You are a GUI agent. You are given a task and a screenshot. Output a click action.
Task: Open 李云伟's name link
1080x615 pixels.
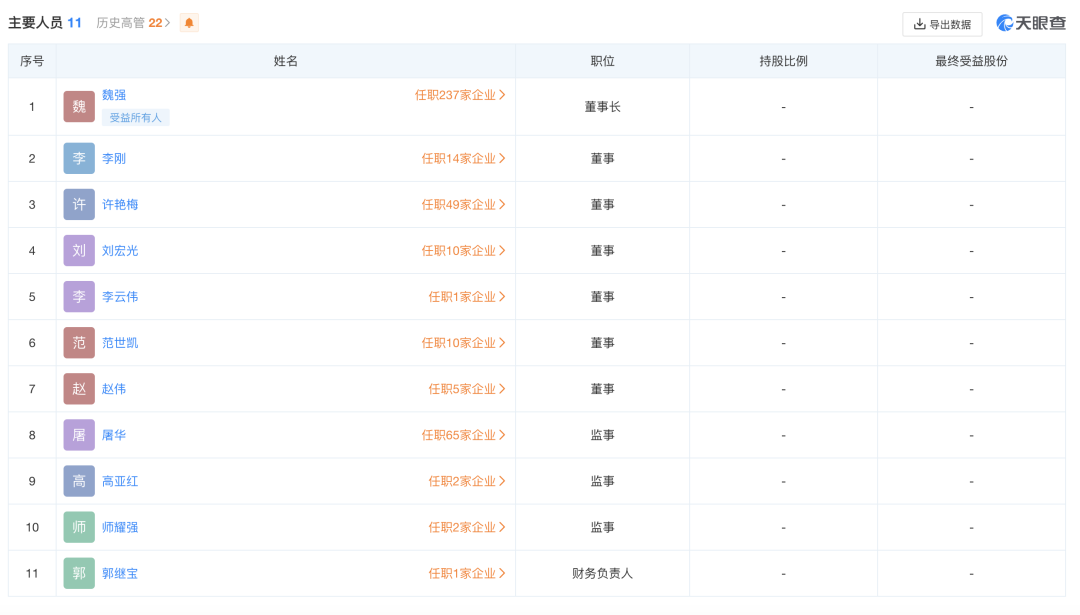coord(120,297)
